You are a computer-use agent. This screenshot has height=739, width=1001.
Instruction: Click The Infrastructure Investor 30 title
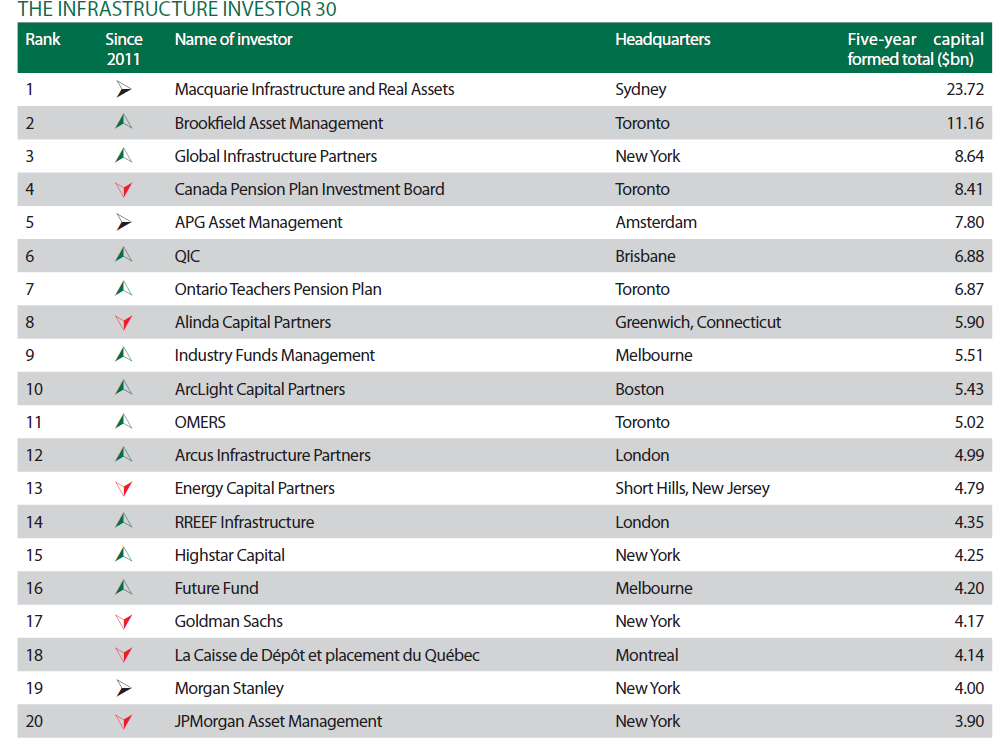coord(177,9)
